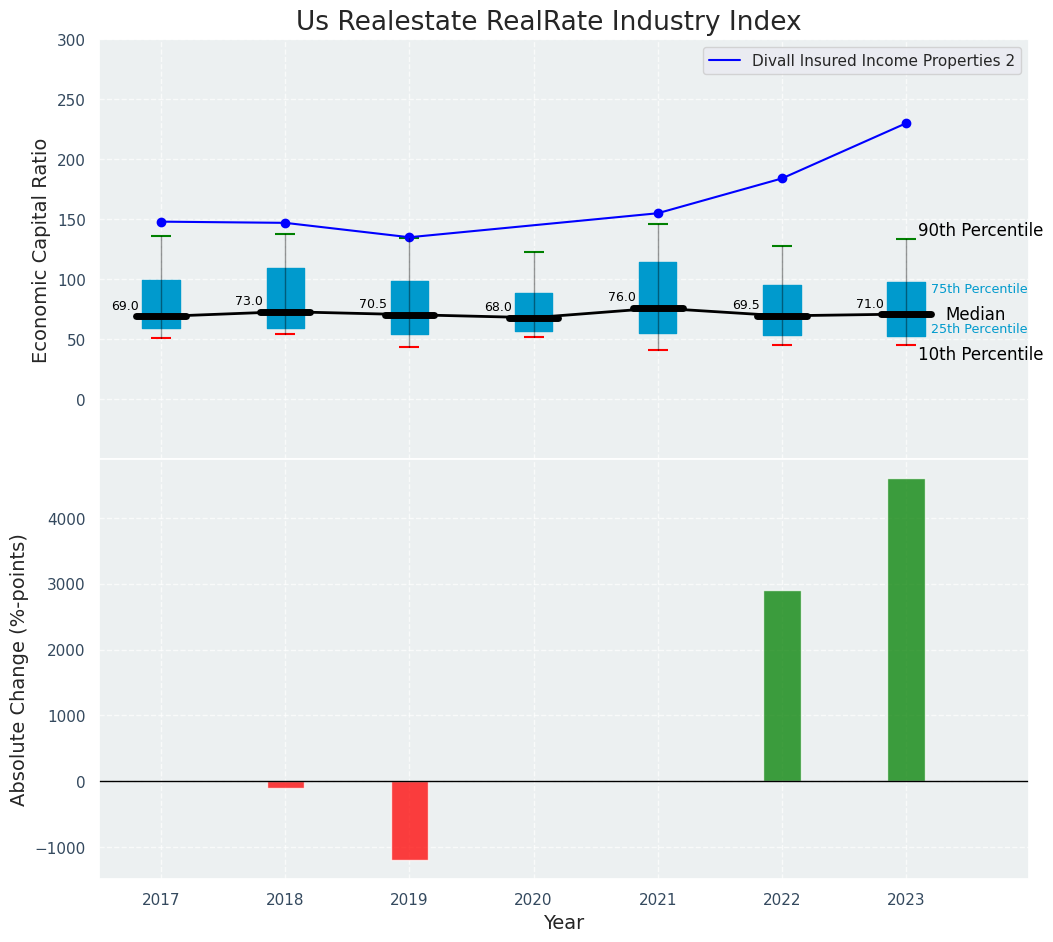The image size is (1053, 942).
Task: Select the Median annotation text
Action: 975,315
